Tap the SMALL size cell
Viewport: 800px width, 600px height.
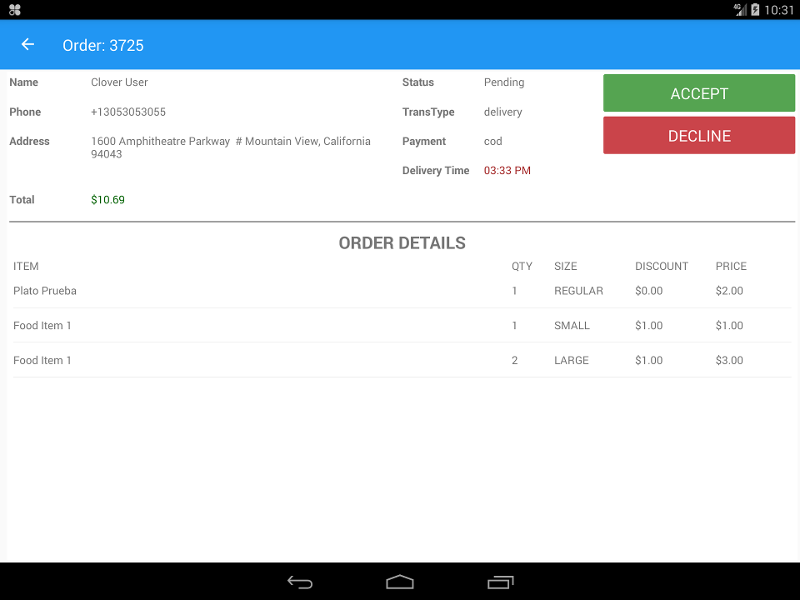point(572,326)
